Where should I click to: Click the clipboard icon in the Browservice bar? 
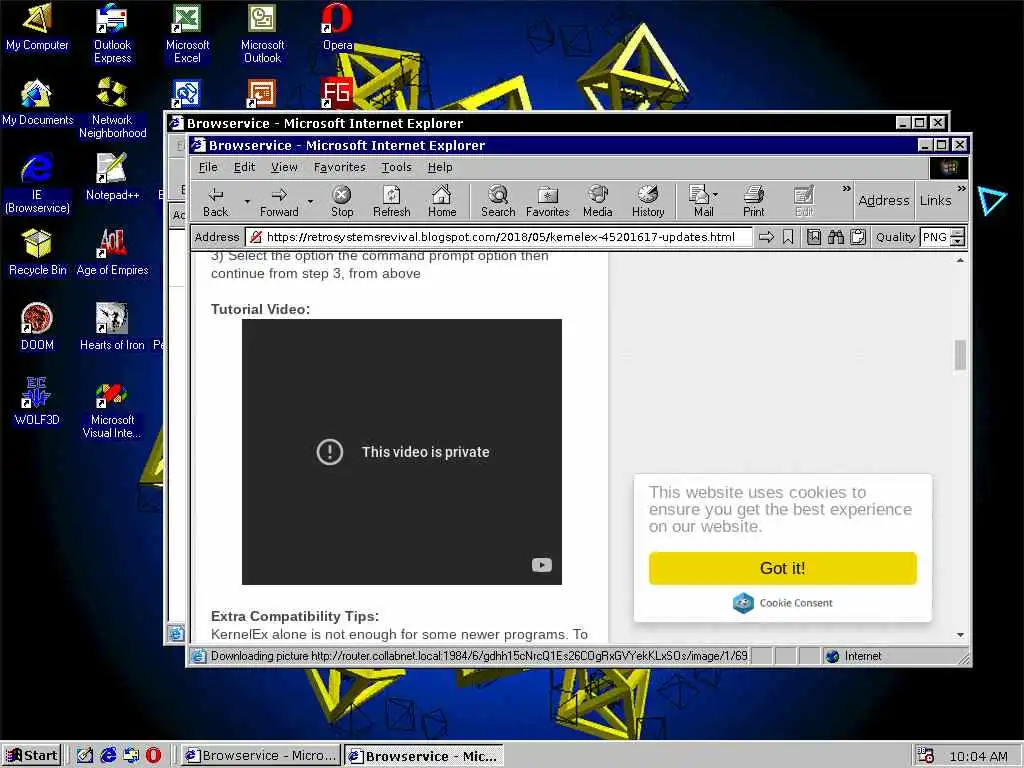(x=858, y=237)
